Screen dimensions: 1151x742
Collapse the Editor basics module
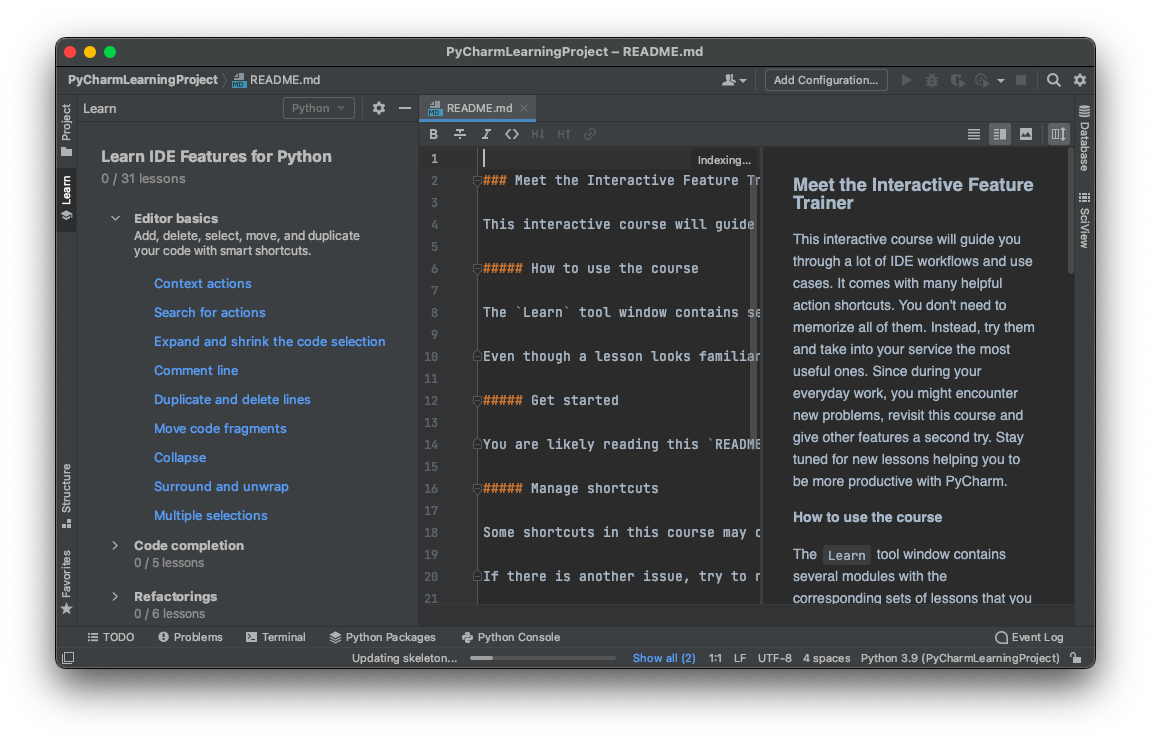(x=115, y=218)
